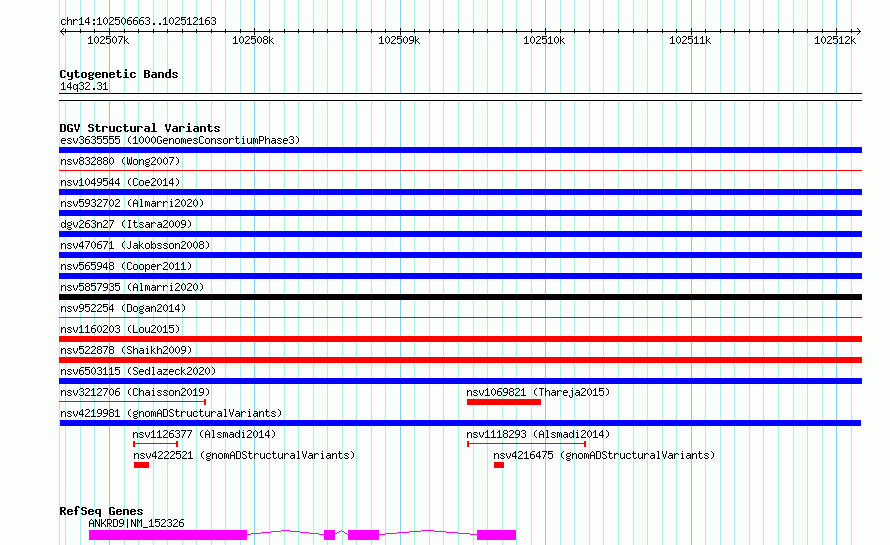Select the red nsv1118293 interval line
The height and width of the screenshot is (545, 890).
coord(527,444)
